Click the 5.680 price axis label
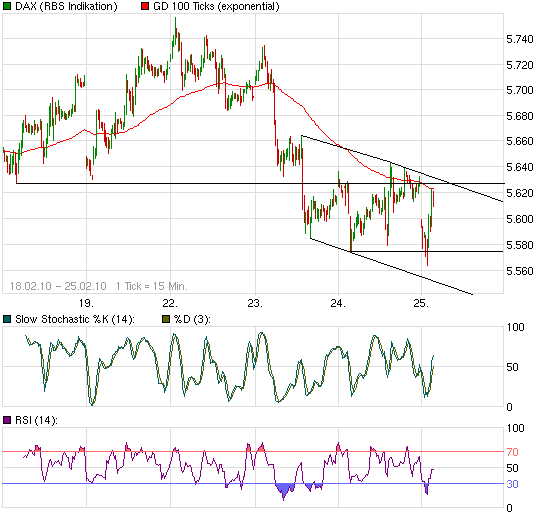The width and height of the screenshot is (545, 516). pos(520,116)
